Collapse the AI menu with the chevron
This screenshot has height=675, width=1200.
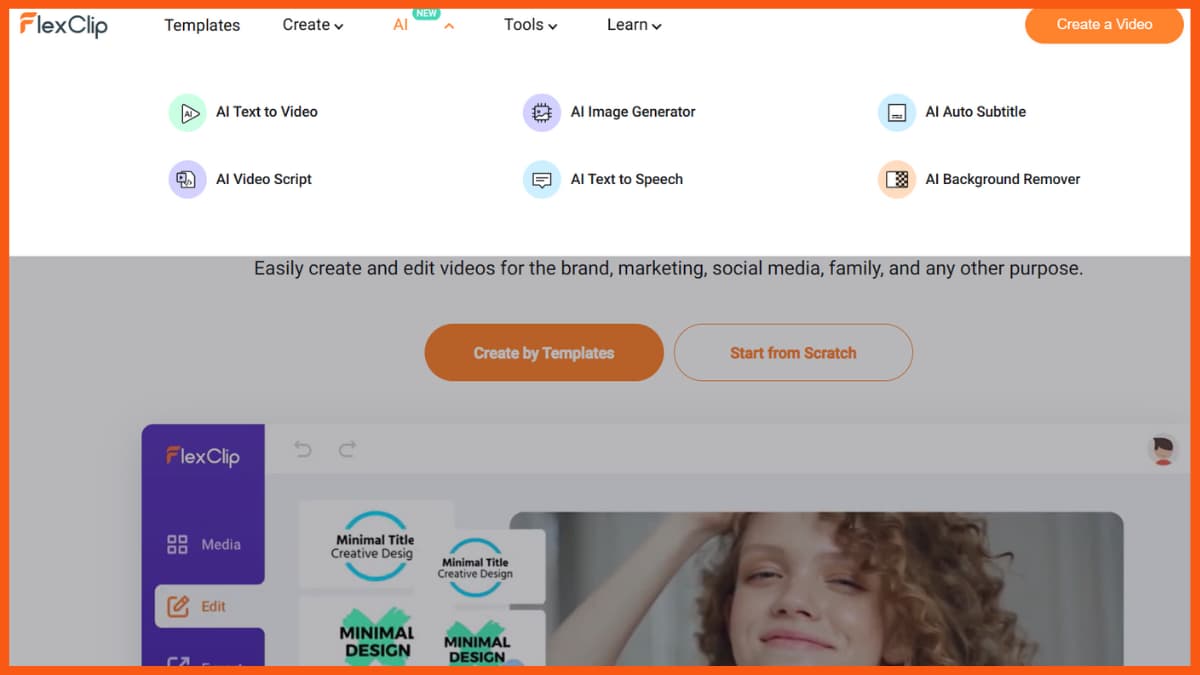click(449, 27)
